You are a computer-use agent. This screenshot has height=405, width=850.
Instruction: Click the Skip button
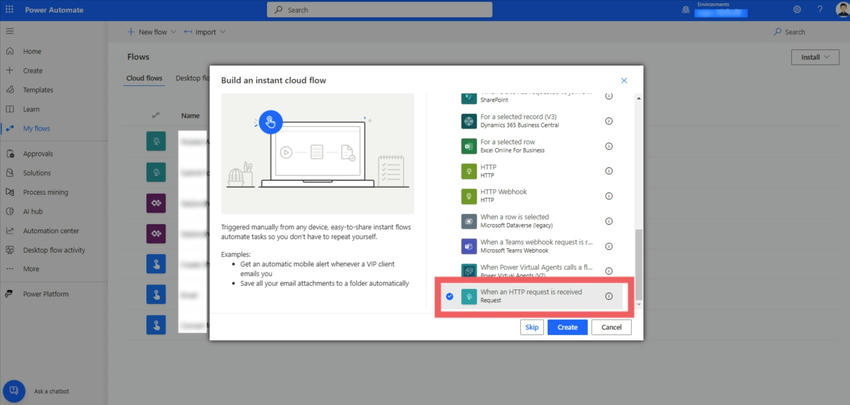(x=532, y=327)
